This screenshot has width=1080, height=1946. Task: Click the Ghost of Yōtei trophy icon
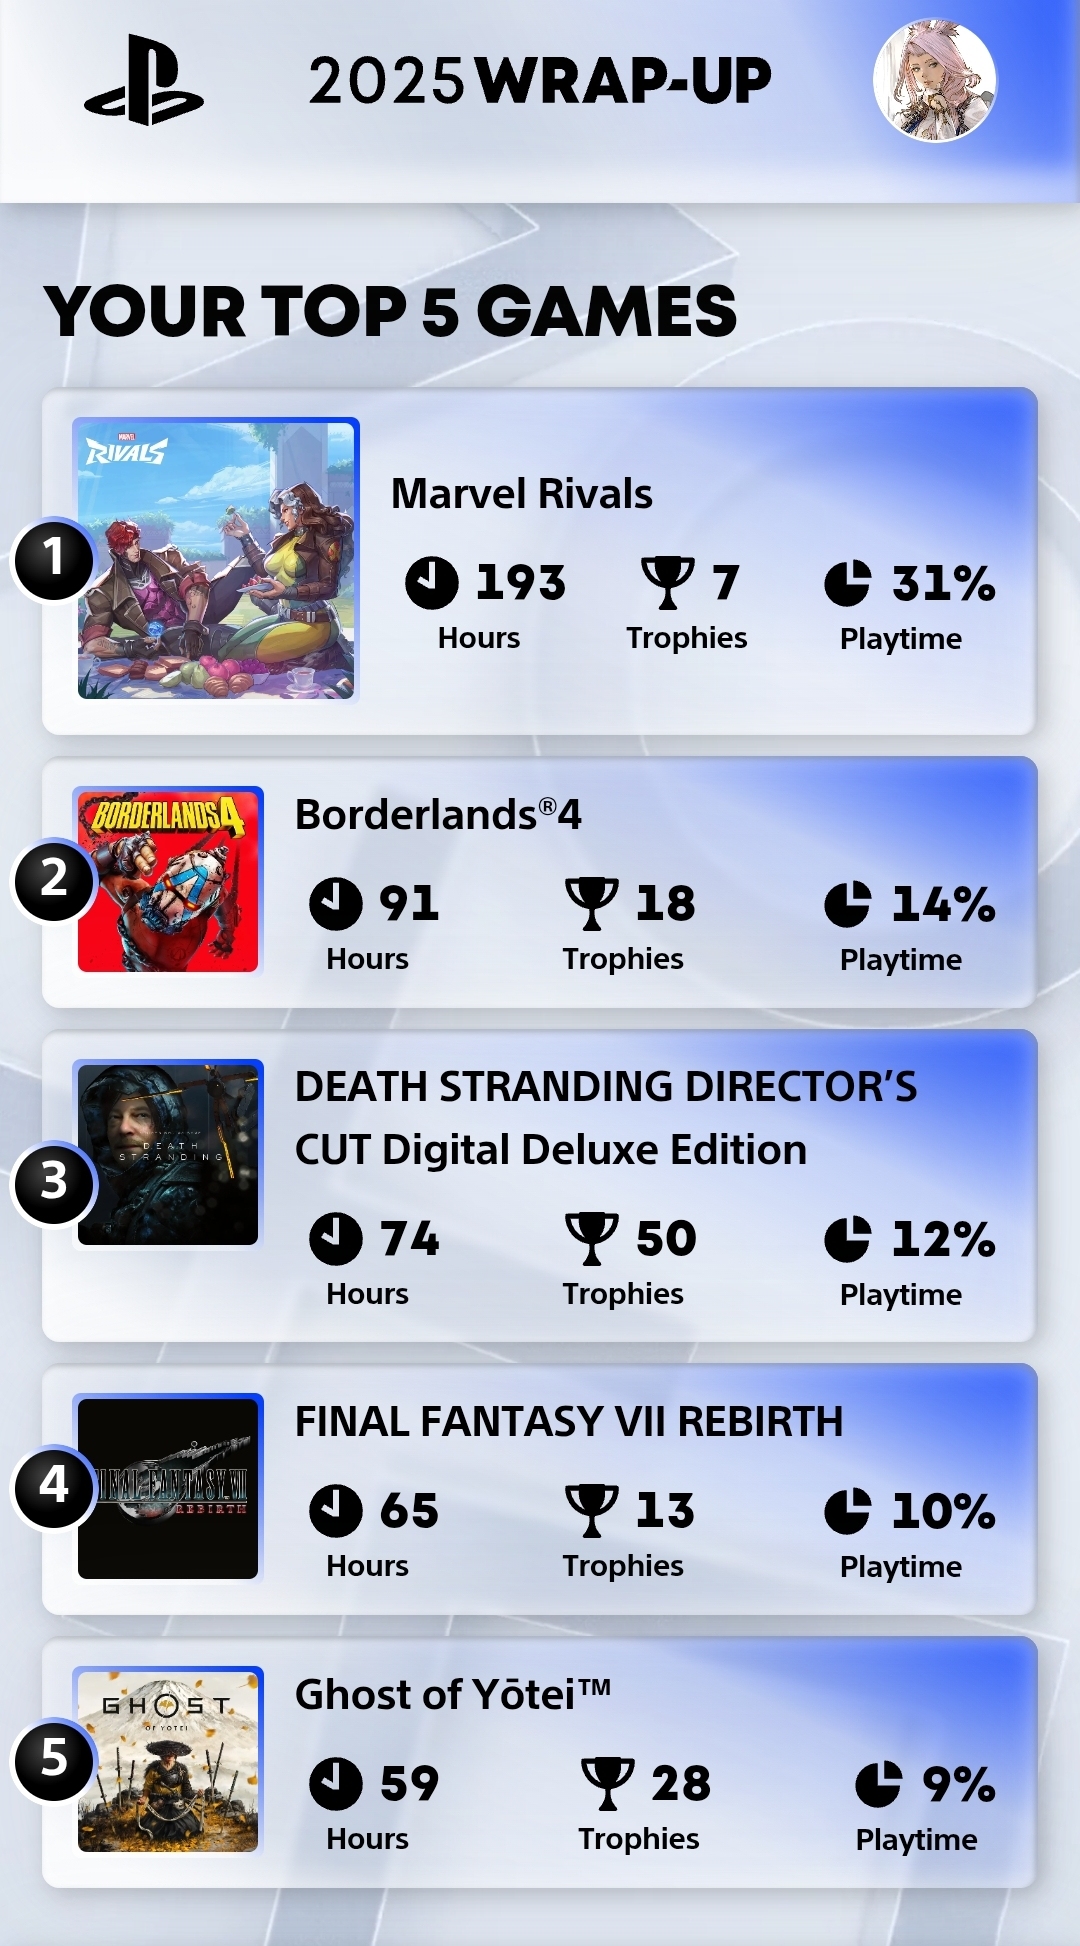607,1783
